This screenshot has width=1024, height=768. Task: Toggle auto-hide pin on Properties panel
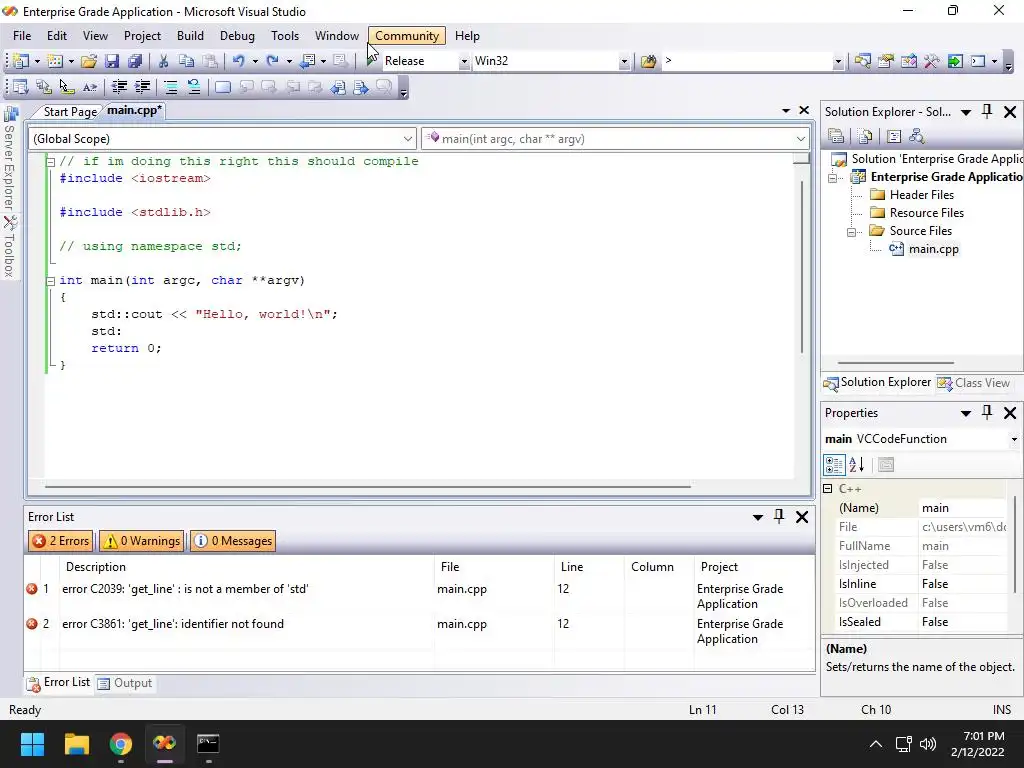pyautogui.click(x=987, y=413)
